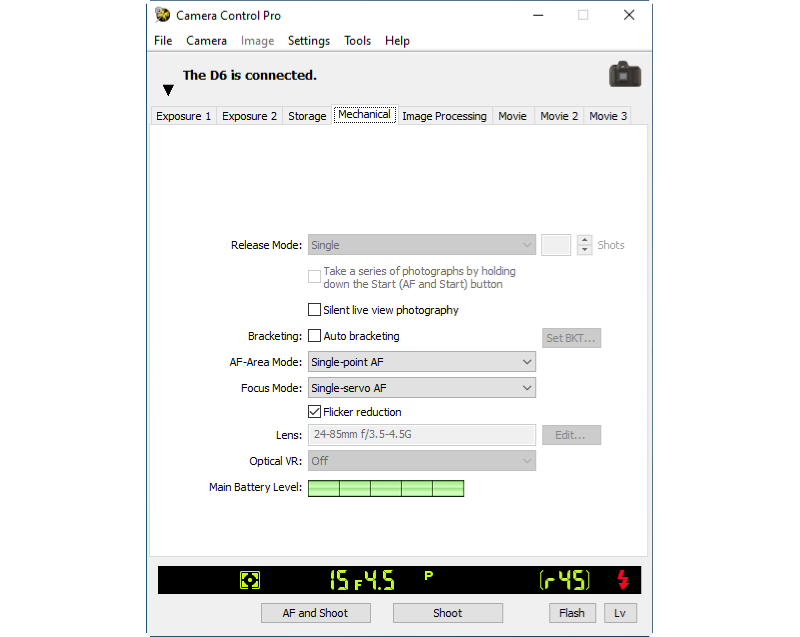The image size is (800, 637).
Task: Click the metering mode icon in LCD panel
Action: [x=250, y=580]
